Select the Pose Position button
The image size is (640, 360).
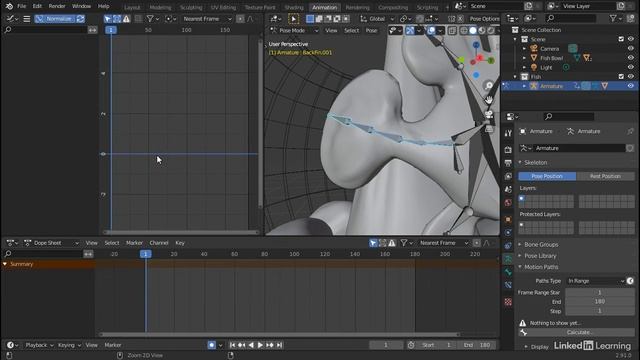click(547, 176)
